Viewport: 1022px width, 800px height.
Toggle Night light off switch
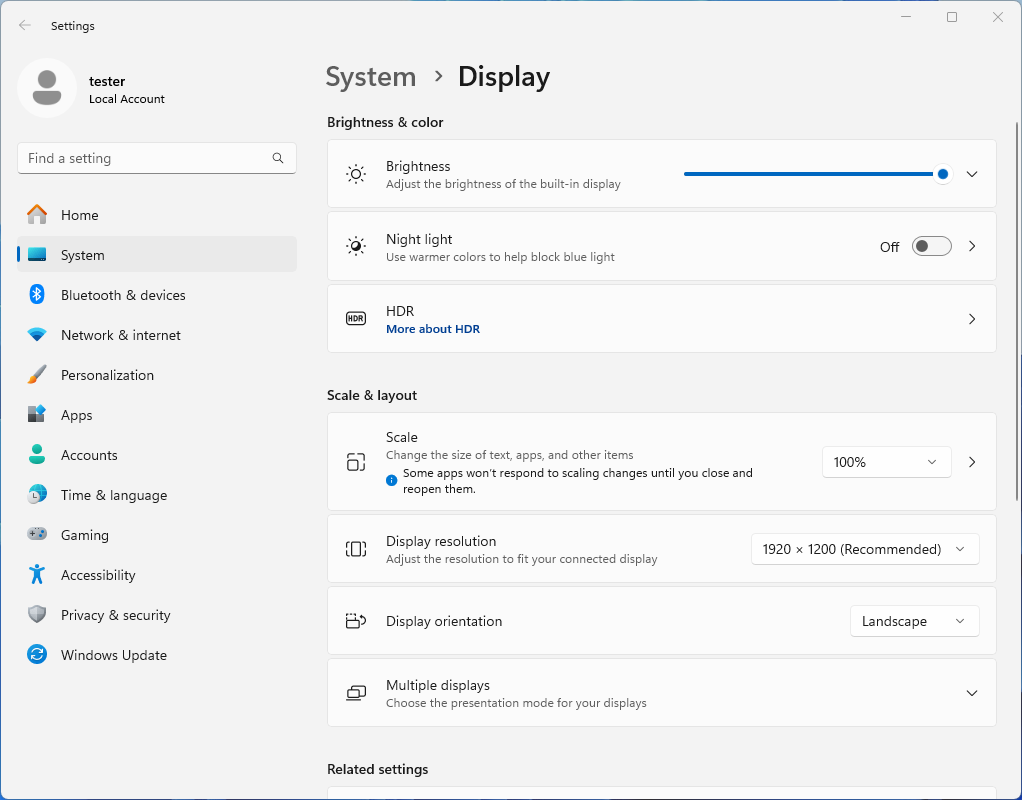pyautogui.click(x=931, y=246)
